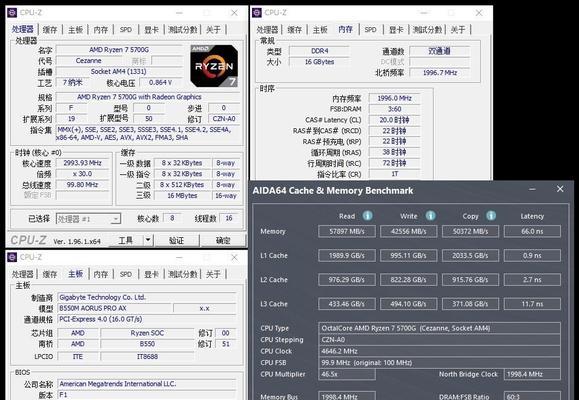579x400 pixels.
Task: Click the 验证 button in CPU-Z
Action: (176, 240)
